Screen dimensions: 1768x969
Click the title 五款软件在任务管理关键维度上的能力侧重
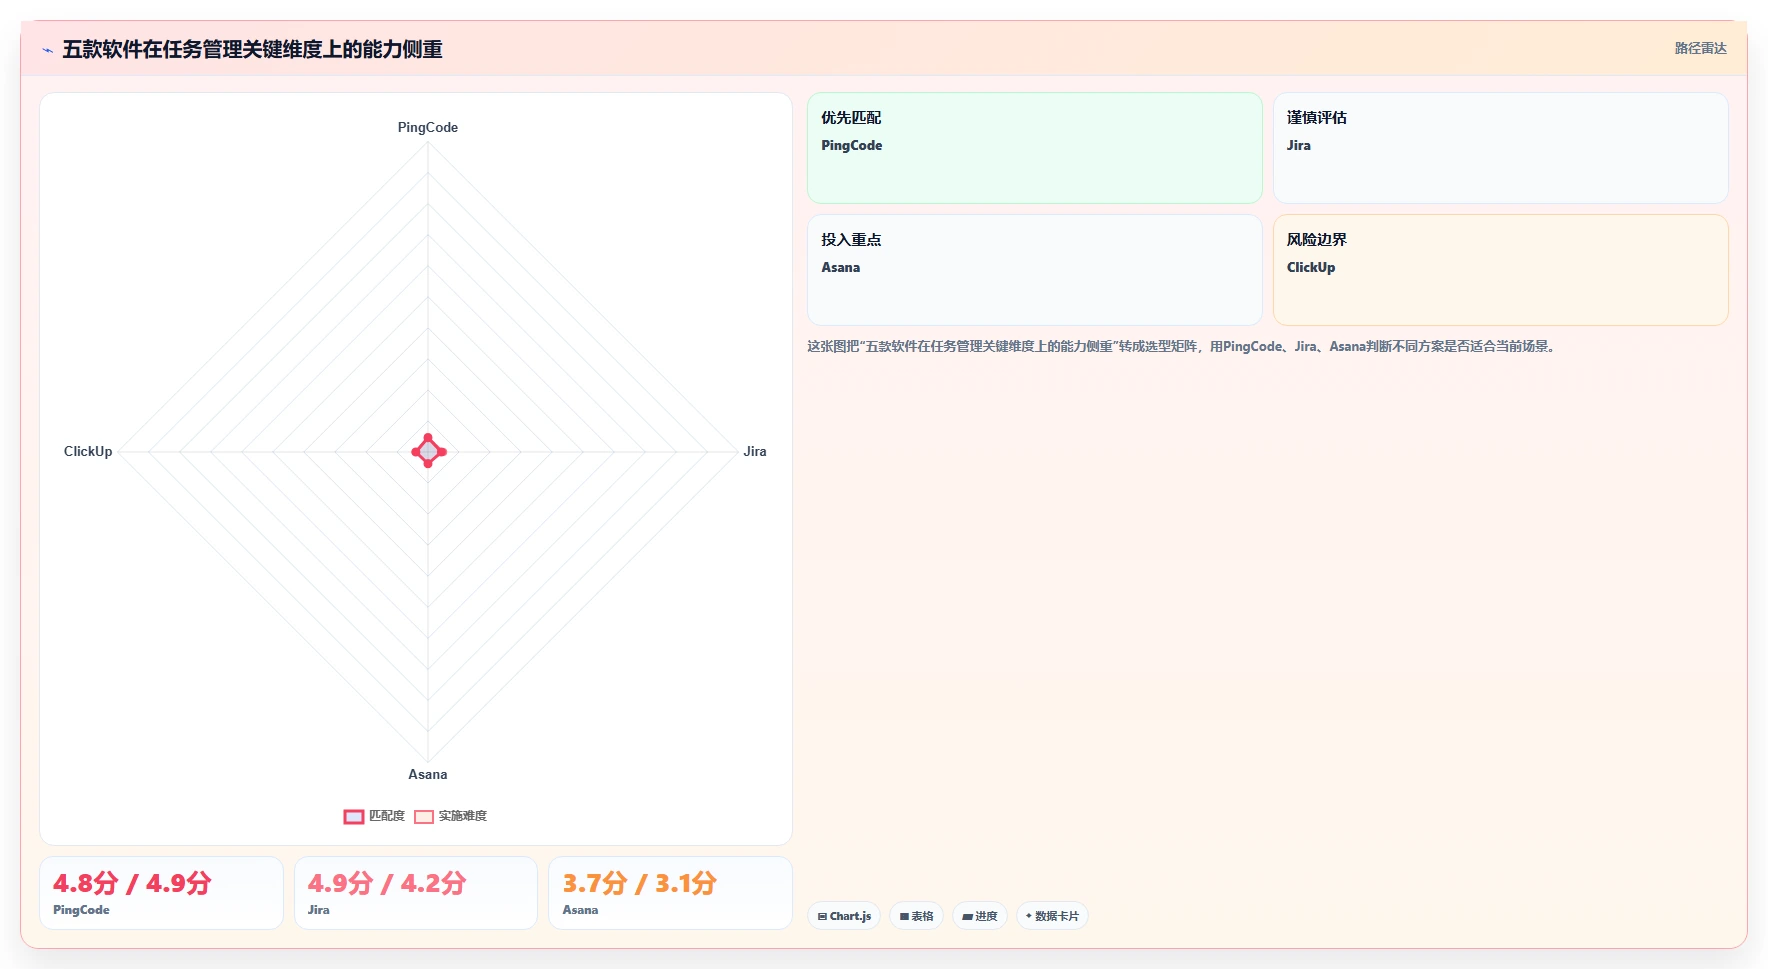252,49
